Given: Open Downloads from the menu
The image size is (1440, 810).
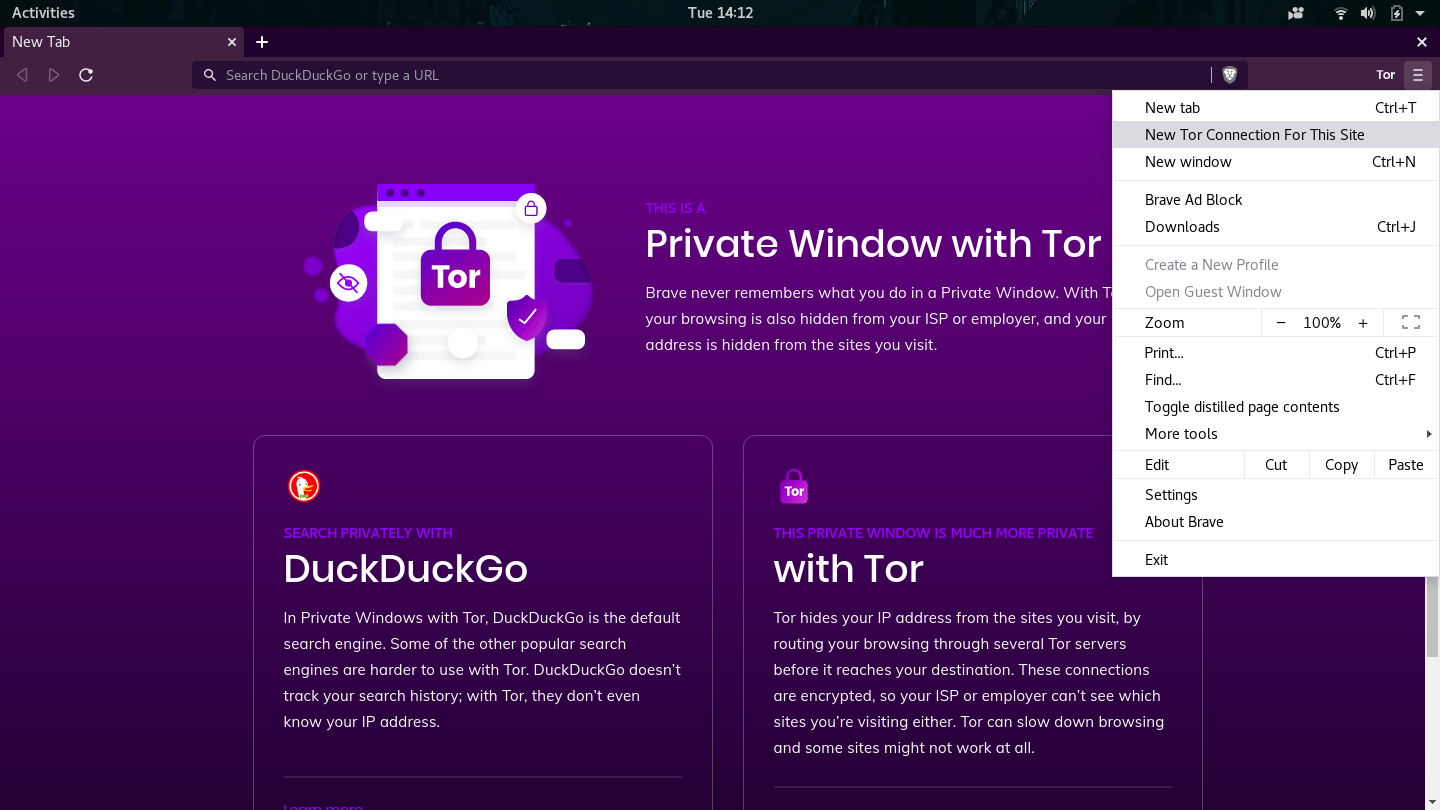Looking at the screenshot, I should (x=1182, y=226).
